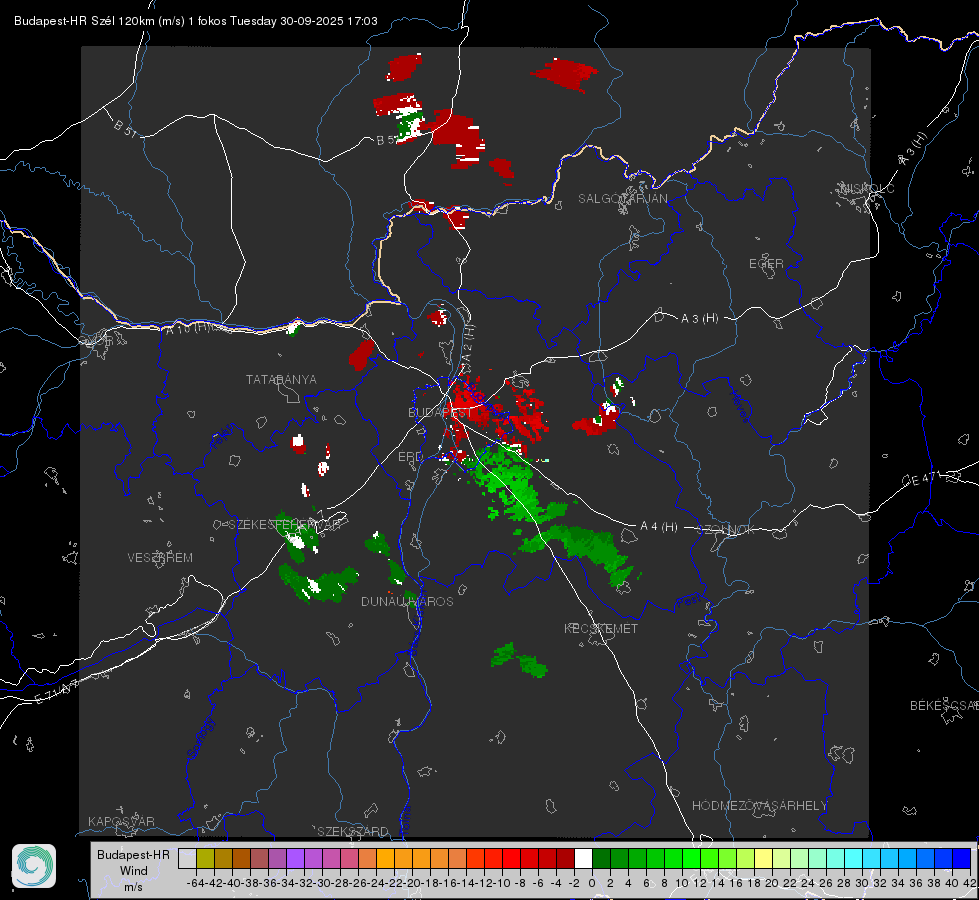Select the white 0 m/s legend swatch
979x900 pixels.
[583, 859]
